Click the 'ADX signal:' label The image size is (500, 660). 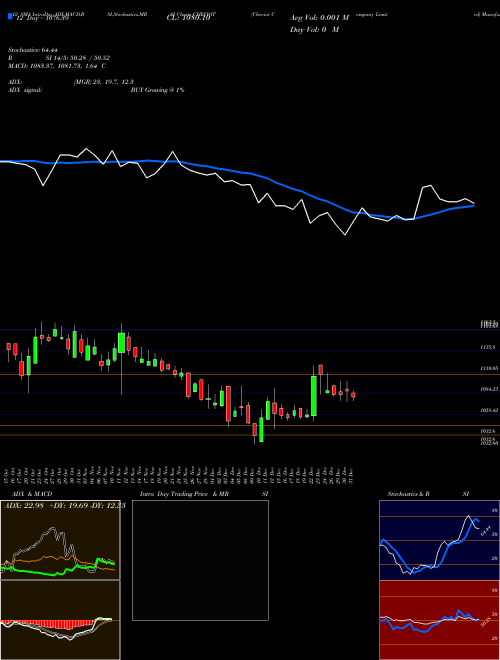point(25,90)
